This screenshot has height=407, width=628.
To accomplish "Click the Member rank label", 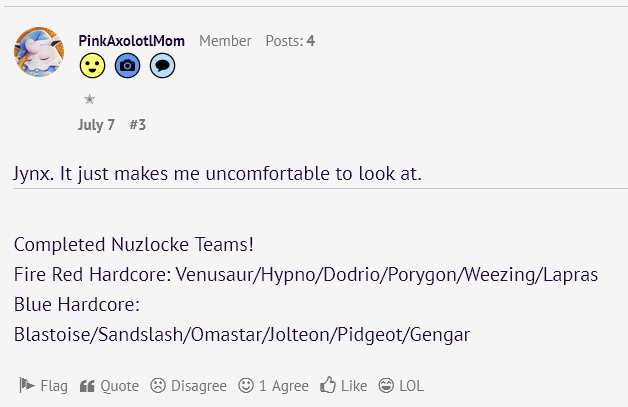I will point(225,41).
